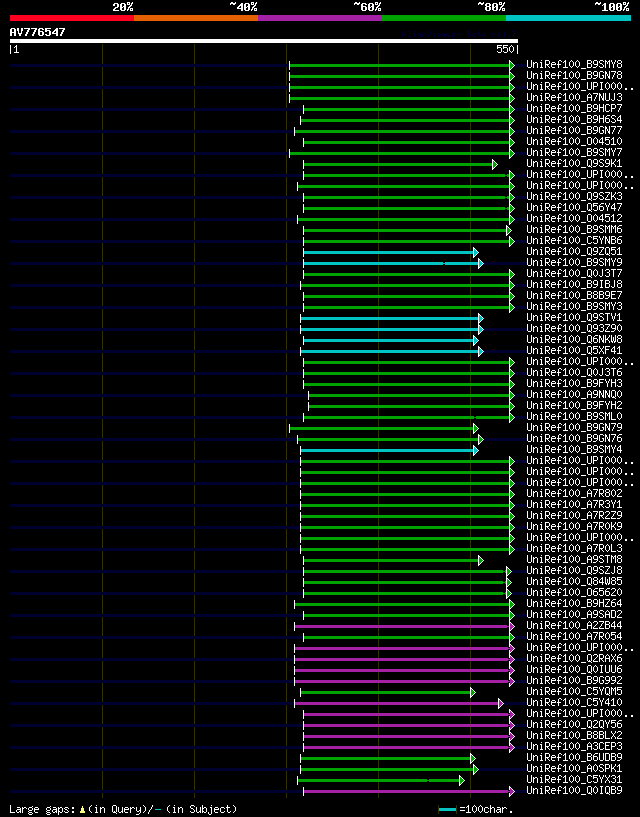The image size is (640, 817).
Task: Click the purple alignment bar for B9G992
Action: [402, 682]
